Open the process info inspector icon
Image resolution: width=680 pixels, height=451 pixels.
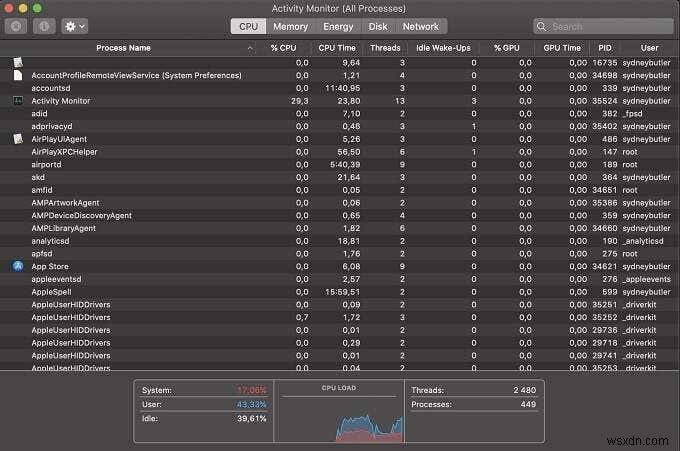pyautogui.click(x=44, y=26)
